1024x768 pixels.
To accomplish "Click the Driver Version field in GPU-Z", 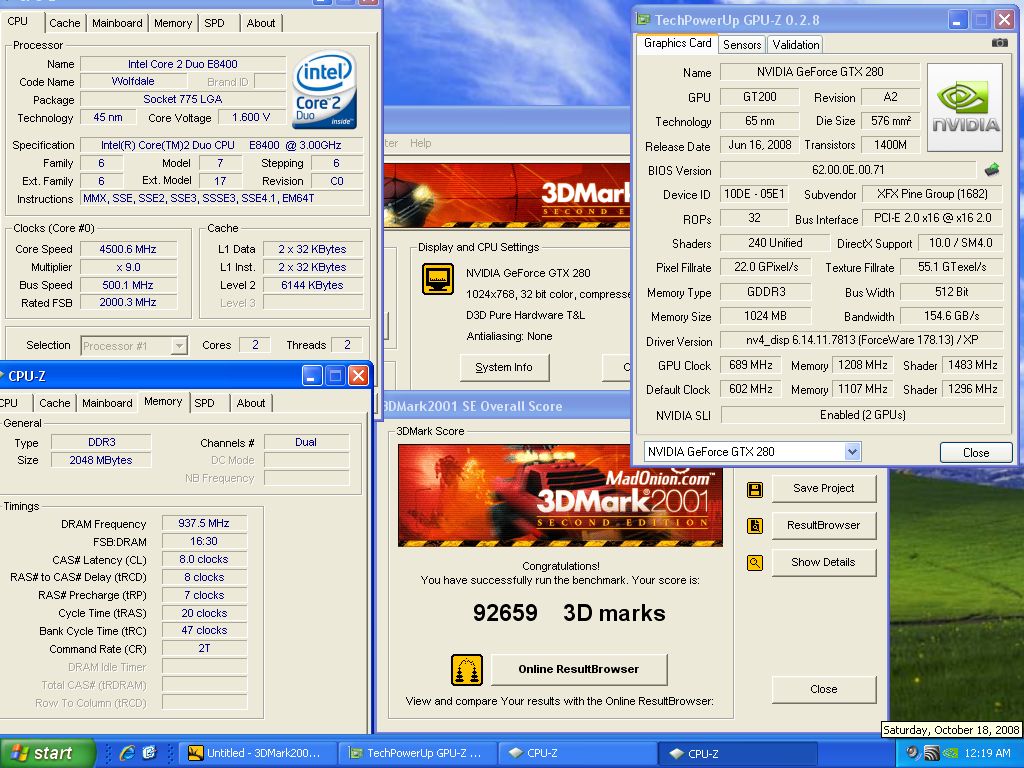I will pos(862,340).
